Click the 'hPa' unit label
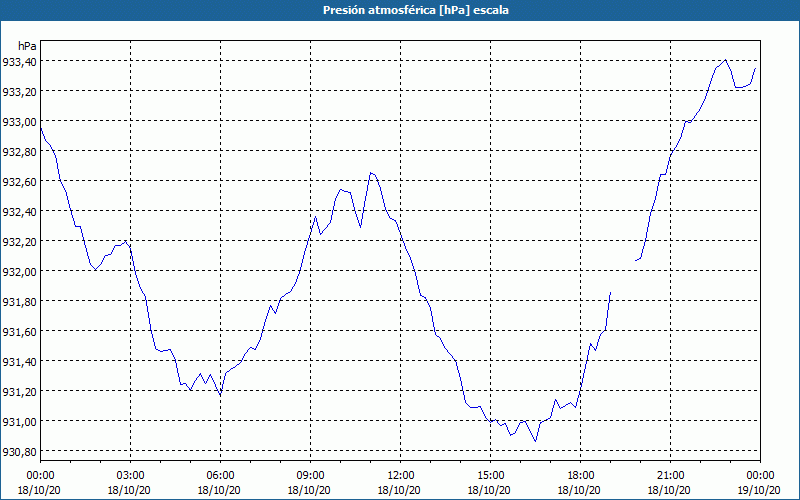The image size is (800, 500). (28, 46)
